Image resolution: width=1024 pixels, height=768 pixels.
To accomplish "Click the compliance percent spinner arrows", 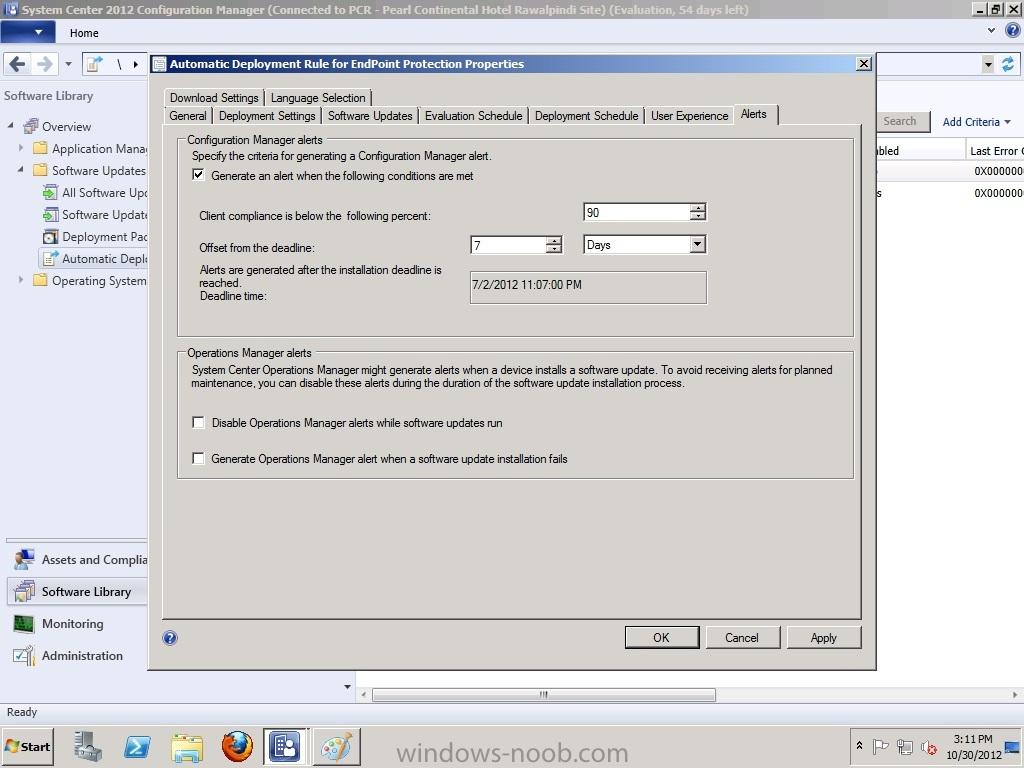I will click(x=698, y=212).
